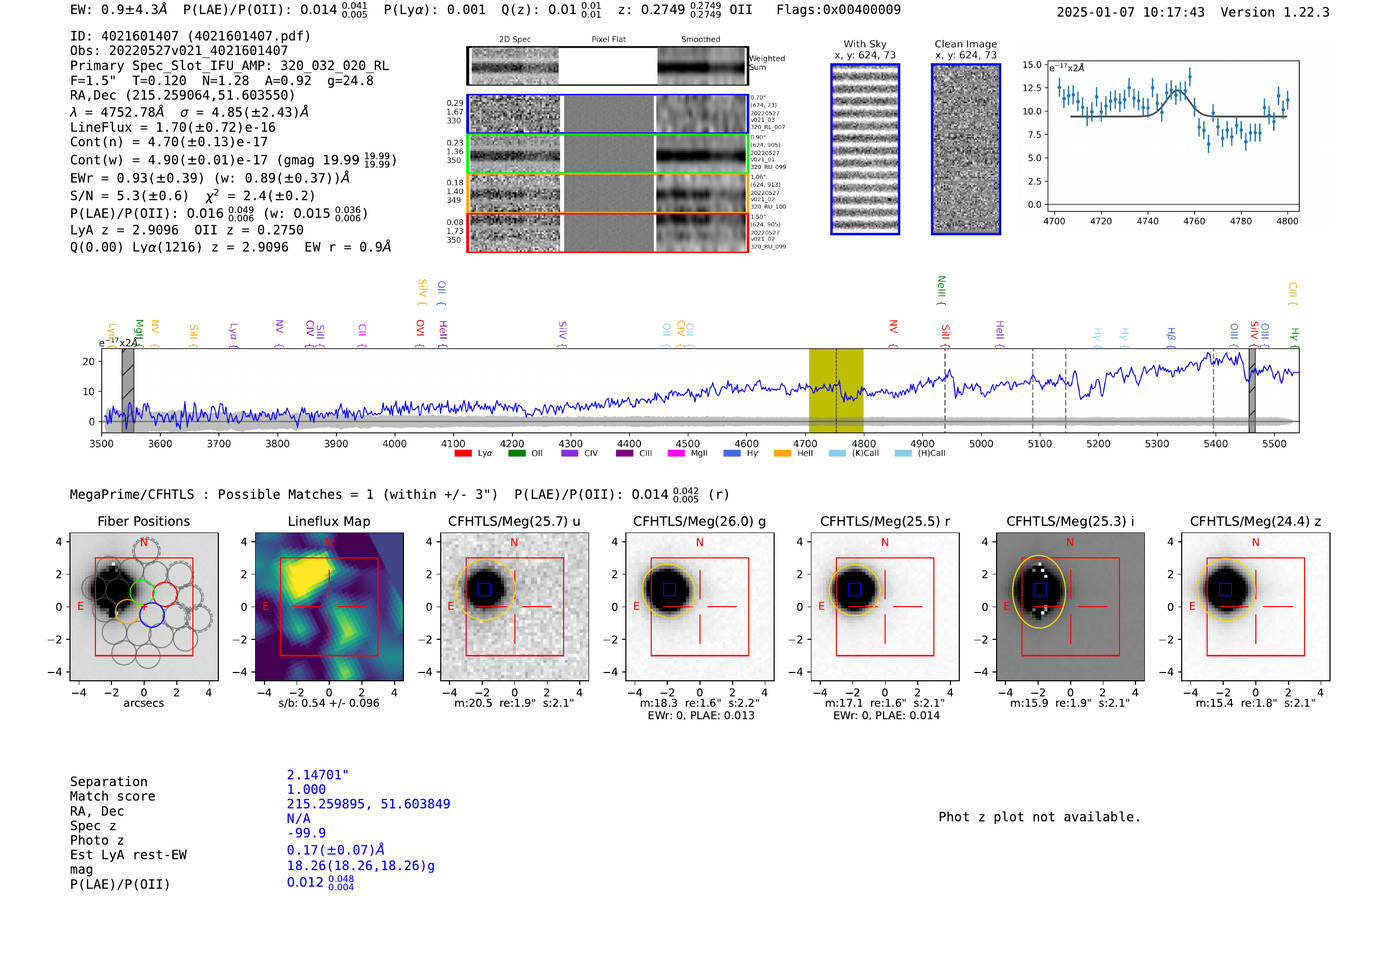
Task: Click the HeII orange legend swatch
Action: click(782, 453)
